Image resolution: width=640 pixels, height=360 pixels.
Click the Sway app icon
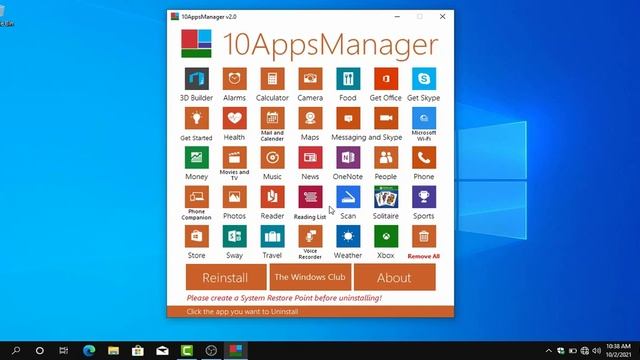coord(234,236)
